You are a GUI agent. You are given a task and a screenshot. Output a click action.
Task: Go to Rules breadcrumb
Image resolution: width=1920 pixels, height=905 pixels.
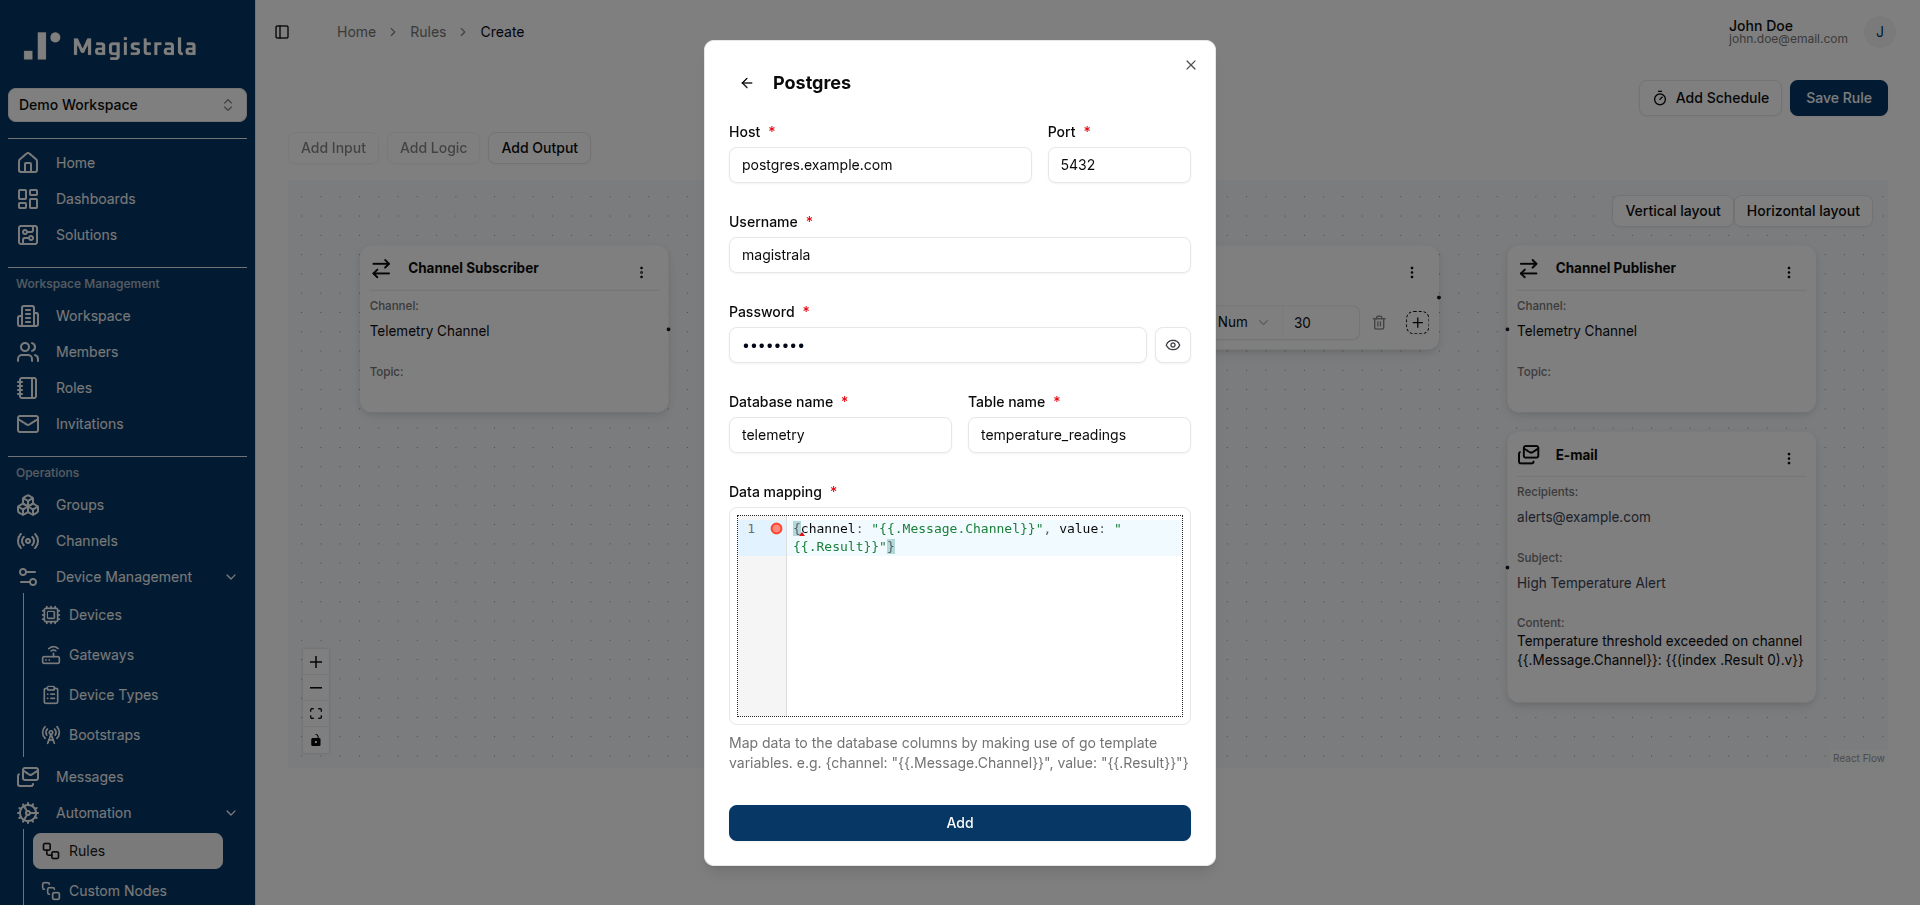pos(428,32)
